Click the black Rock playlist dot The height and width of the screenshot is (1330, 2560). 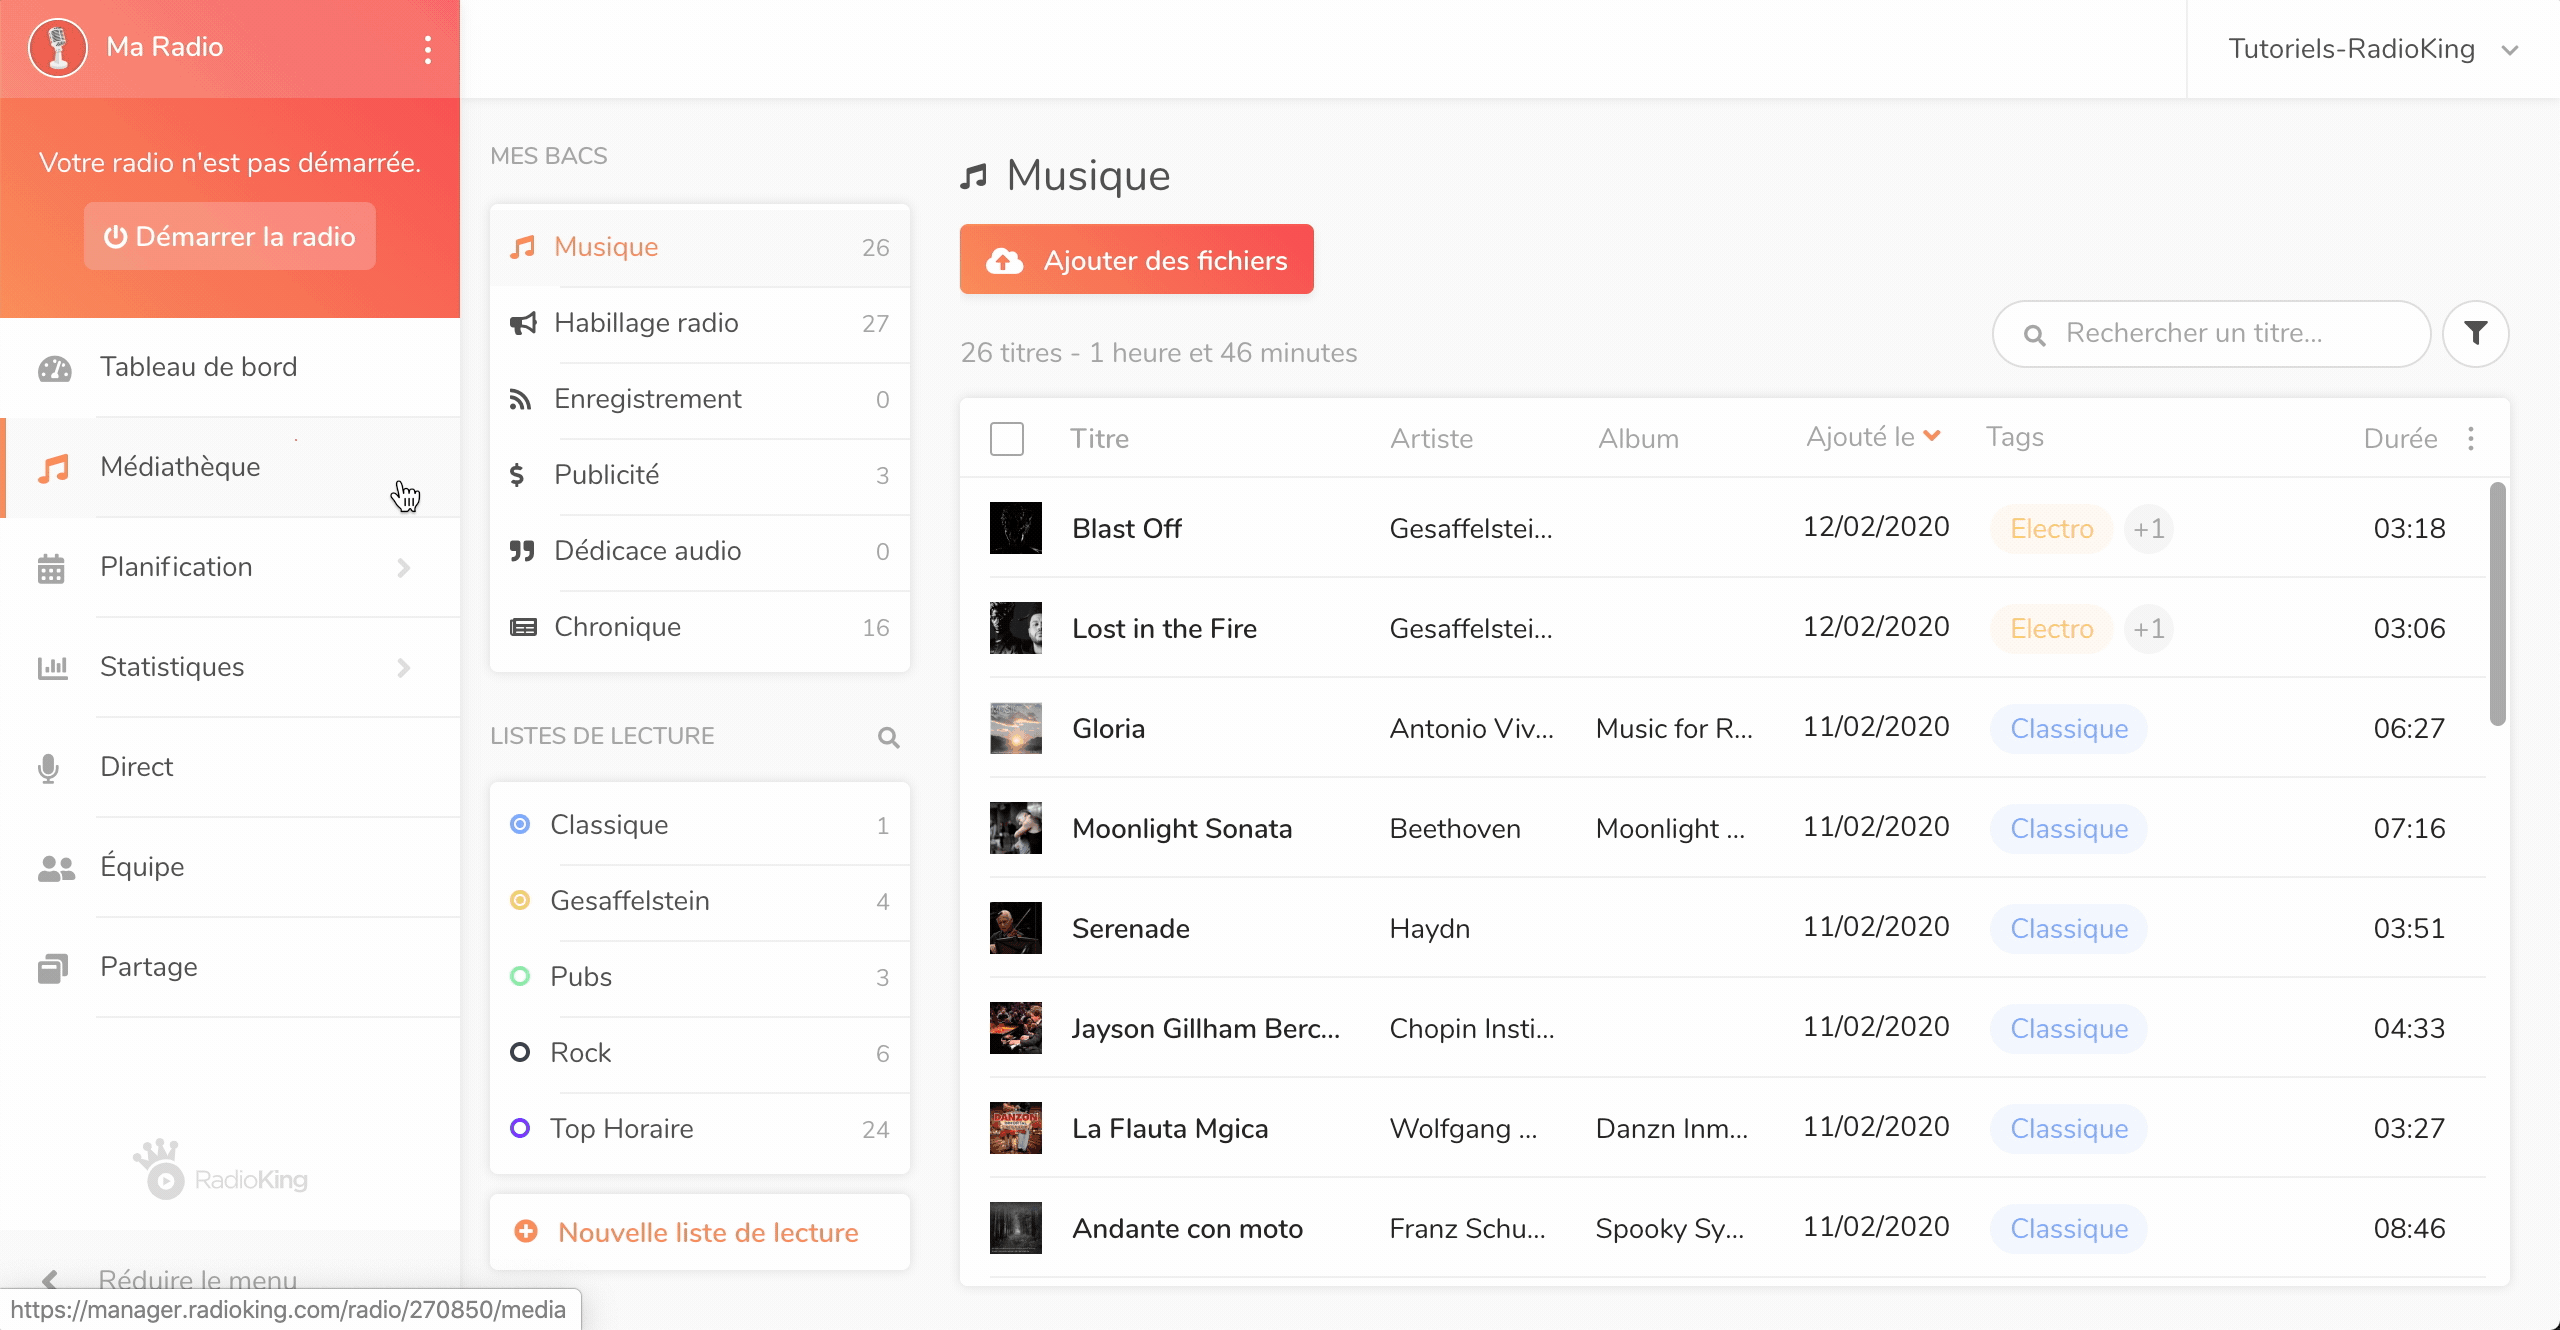(x=520, y=1053)
